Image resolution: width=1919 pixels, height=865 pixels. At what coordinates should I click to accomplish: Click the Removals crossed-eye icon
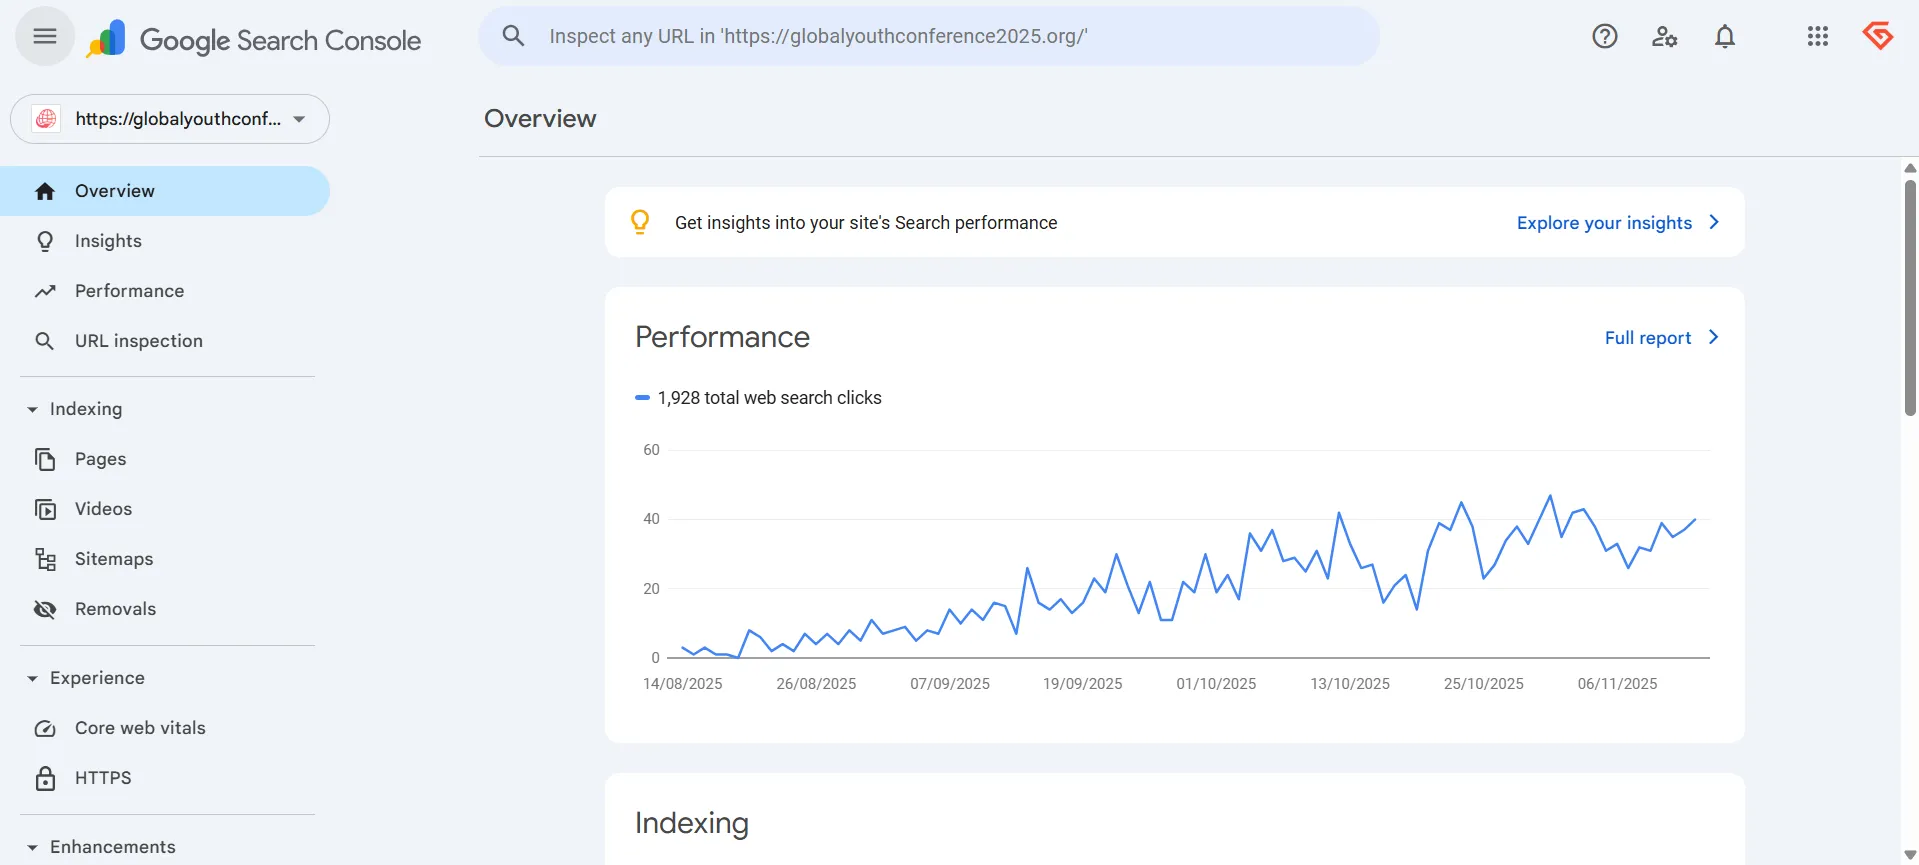pyautogui.click(x=45, y=609)
